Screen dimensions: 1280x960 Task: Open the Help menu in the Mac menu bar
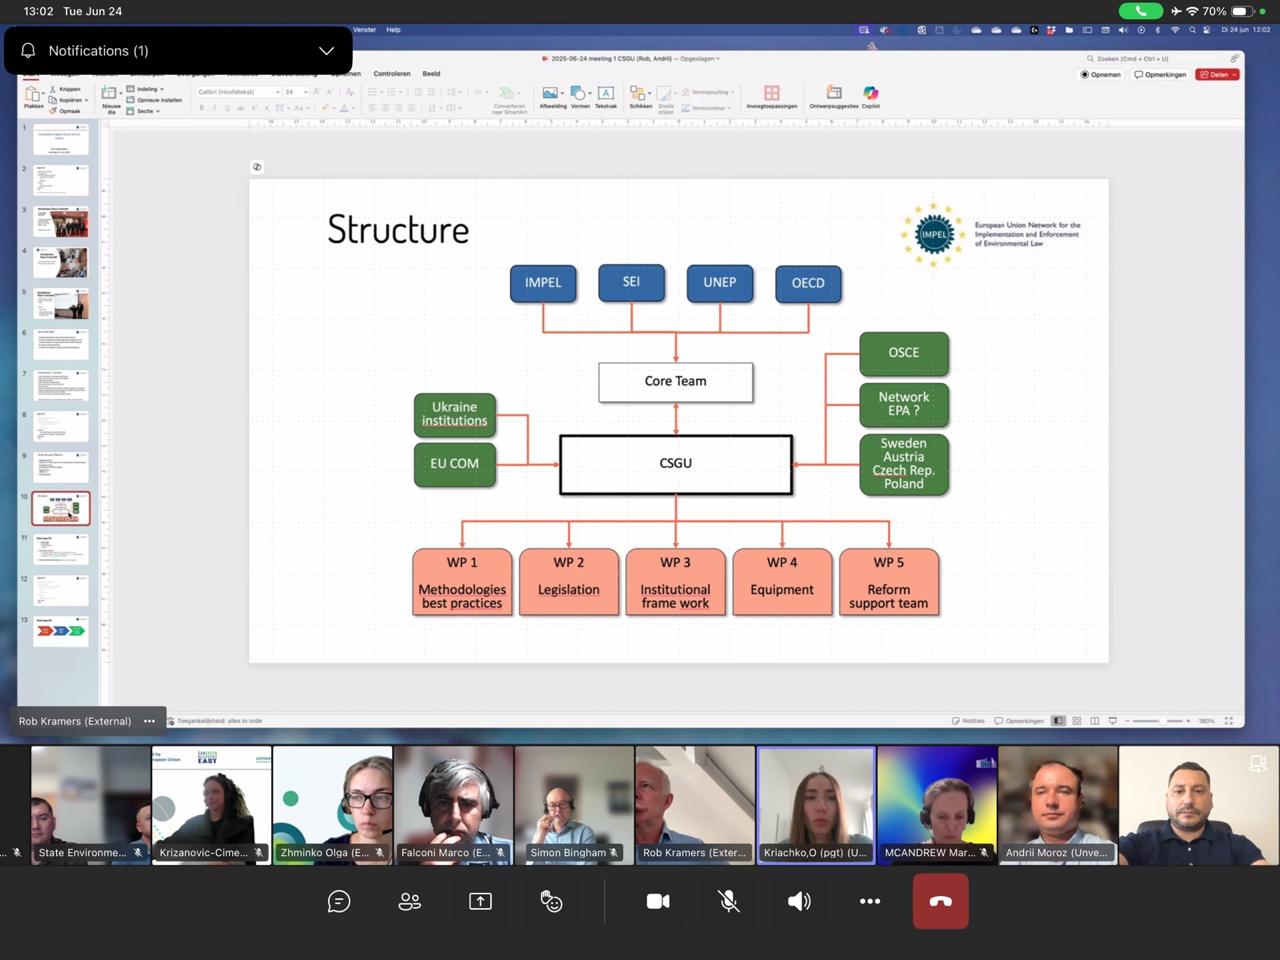pyautogui.click(x=393, y=29)
